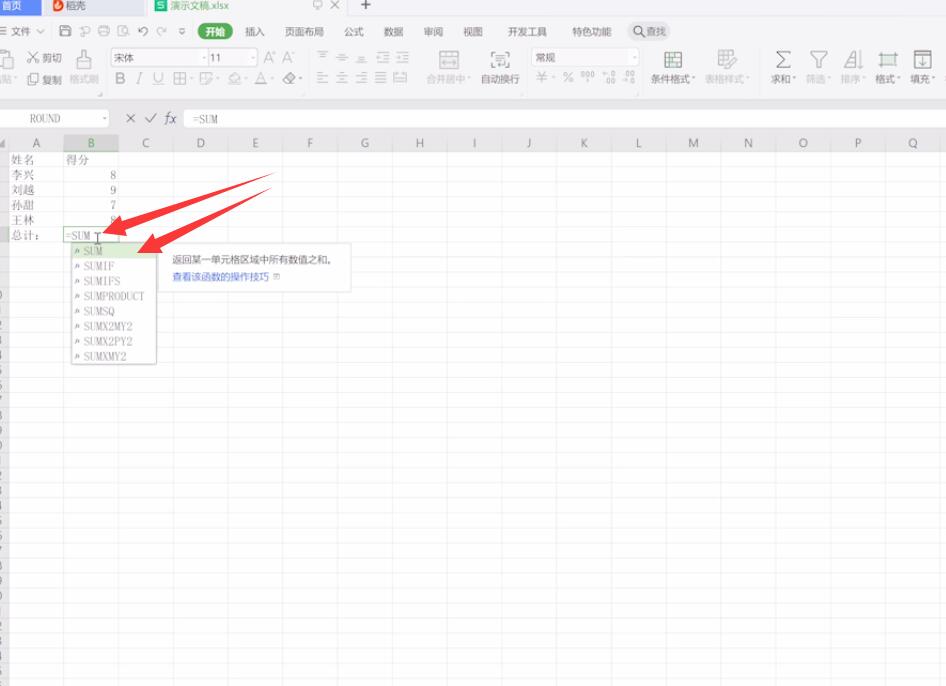The width and height of the screenshot is (946, 686).
Task: Align text to left
Action: (322, 78)
